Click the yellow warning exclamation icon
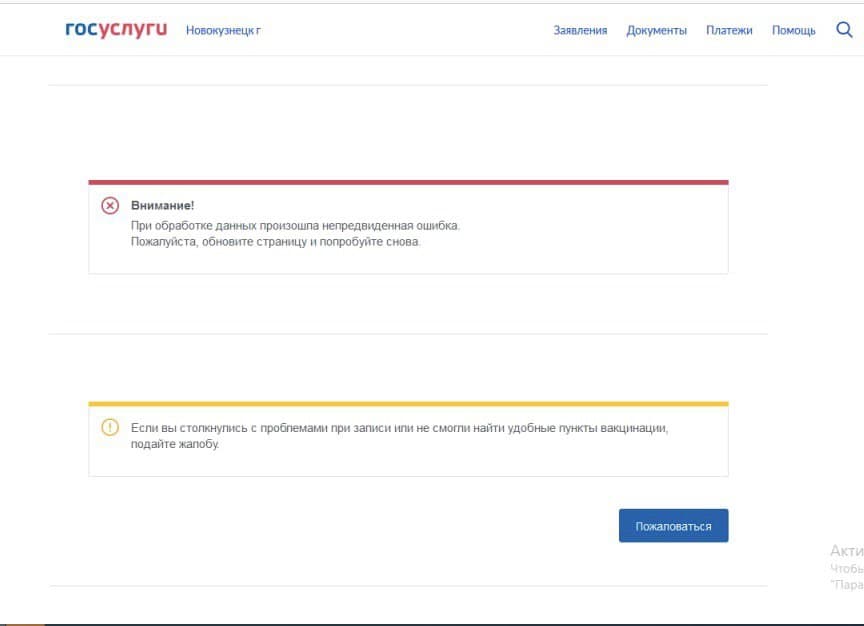Image resolution: width=864 pixels, height=626 pixels. pos(110,427)
